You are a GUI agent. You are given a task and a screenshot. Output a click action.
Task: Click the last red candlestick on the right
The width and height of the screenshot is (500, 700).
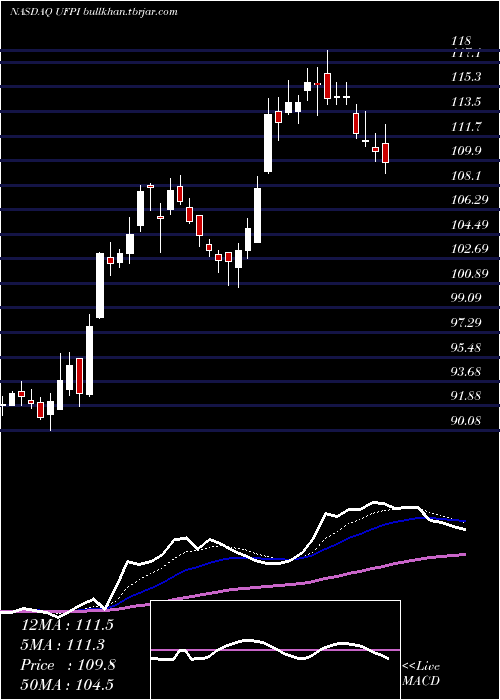coord(385,153)
